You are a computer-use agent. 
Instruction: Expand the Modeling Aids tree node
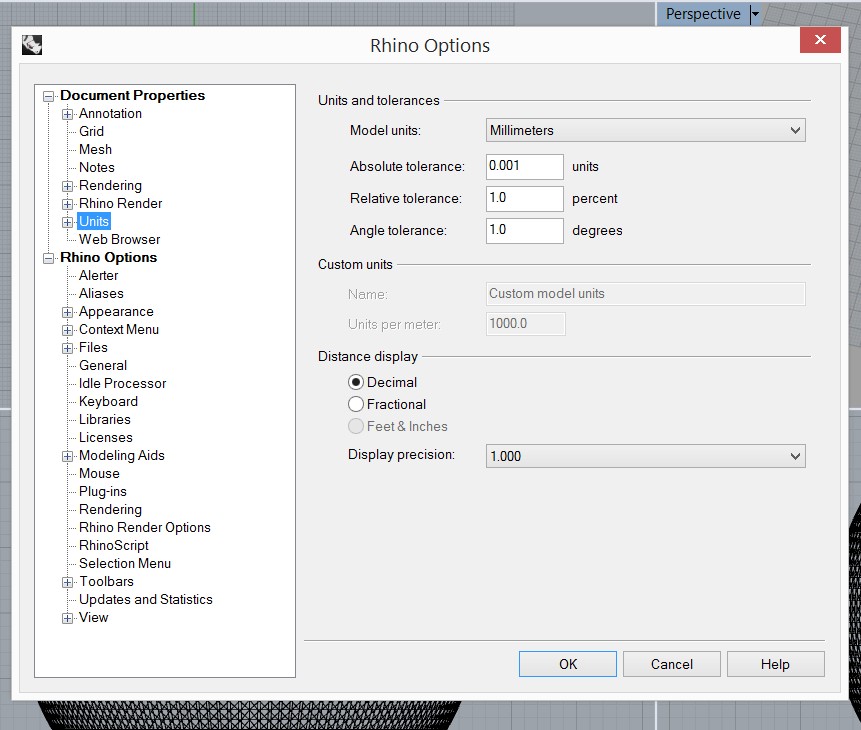(x=68, y=456)
